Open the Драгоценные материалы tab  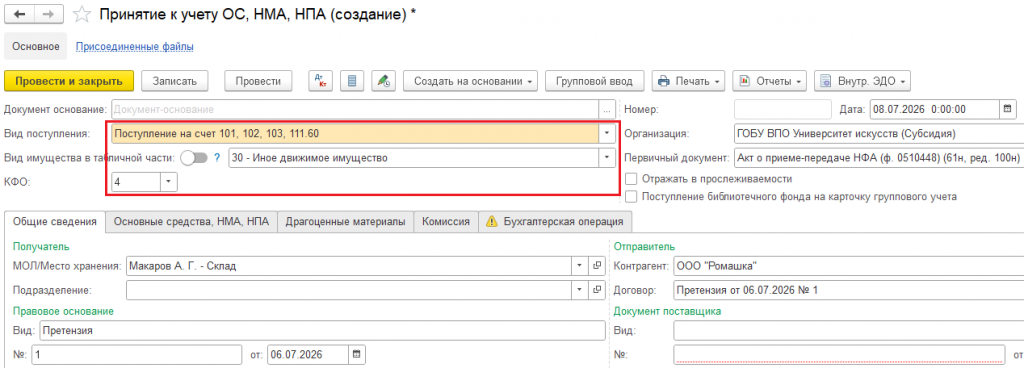pyautogui.click(x=345, y=221)
